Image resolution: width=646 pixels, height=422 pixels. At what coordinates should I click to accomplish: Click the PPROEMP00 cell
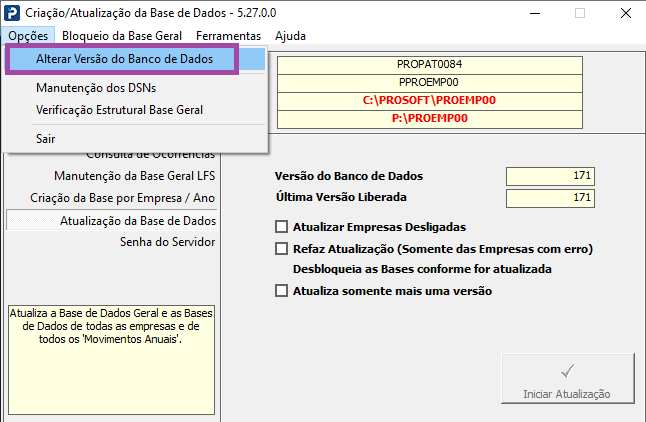(430, 83)
